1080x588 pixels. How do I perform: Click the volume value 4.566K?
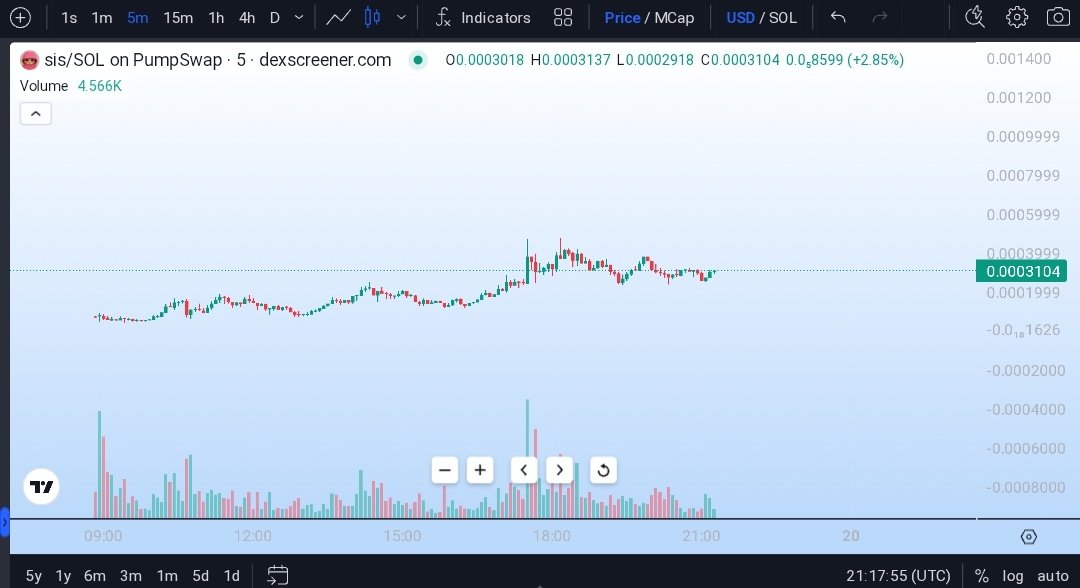click(100, 86)
